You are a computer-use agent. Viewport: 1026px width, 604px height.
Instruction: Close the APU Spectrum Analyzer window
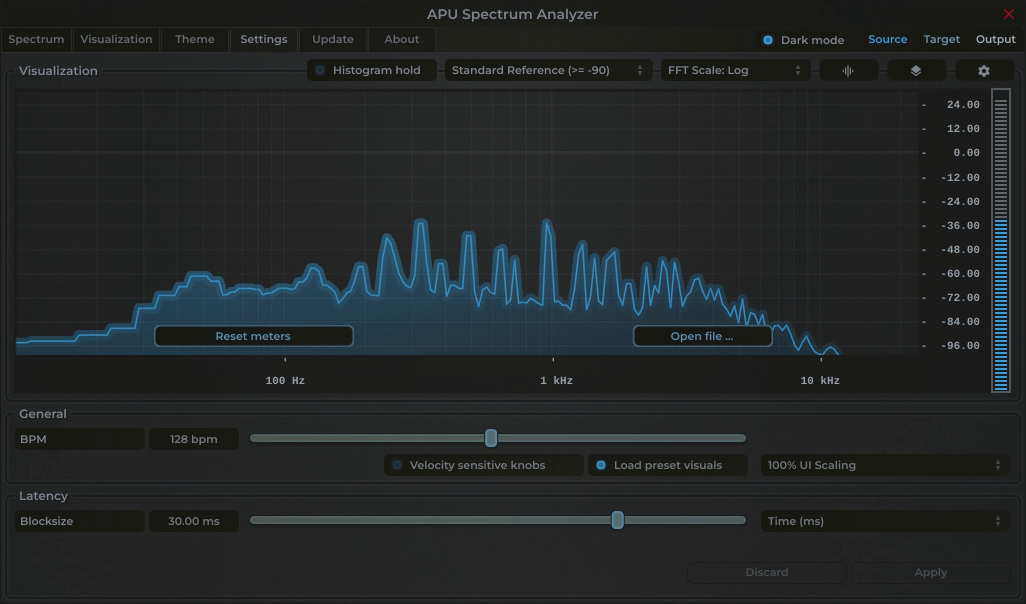tap(1008, 14)
